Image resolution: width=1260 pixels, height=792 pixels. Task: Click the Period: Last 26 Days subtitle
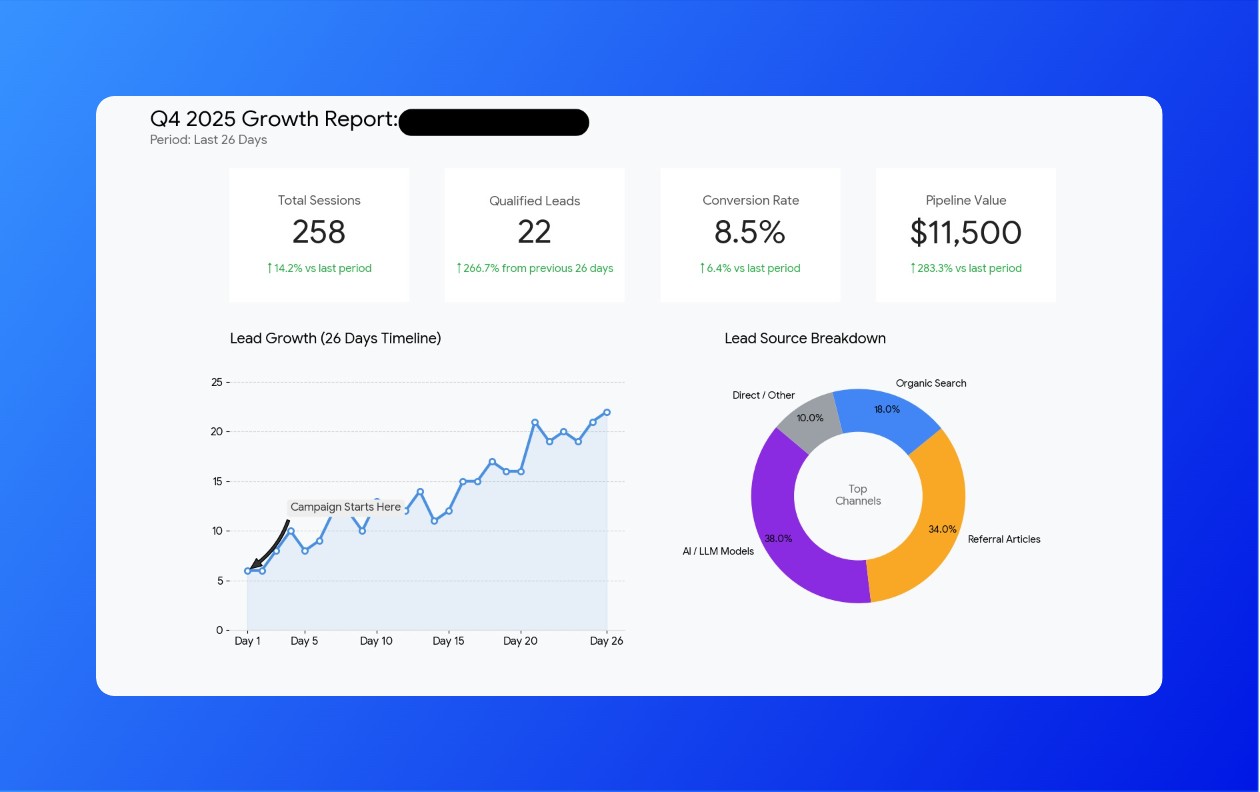(x=208, y=140)
